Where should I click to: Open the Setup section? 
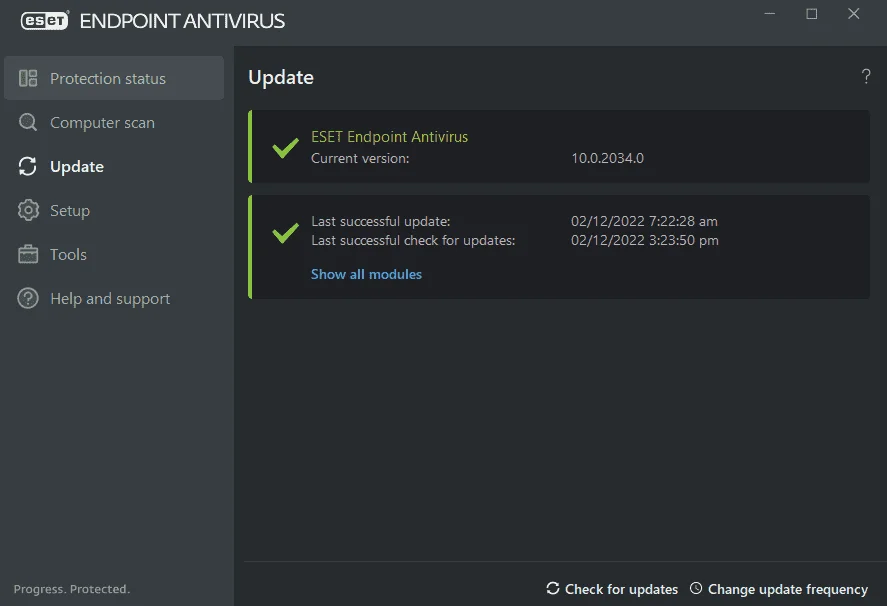(x=114, y=210)
